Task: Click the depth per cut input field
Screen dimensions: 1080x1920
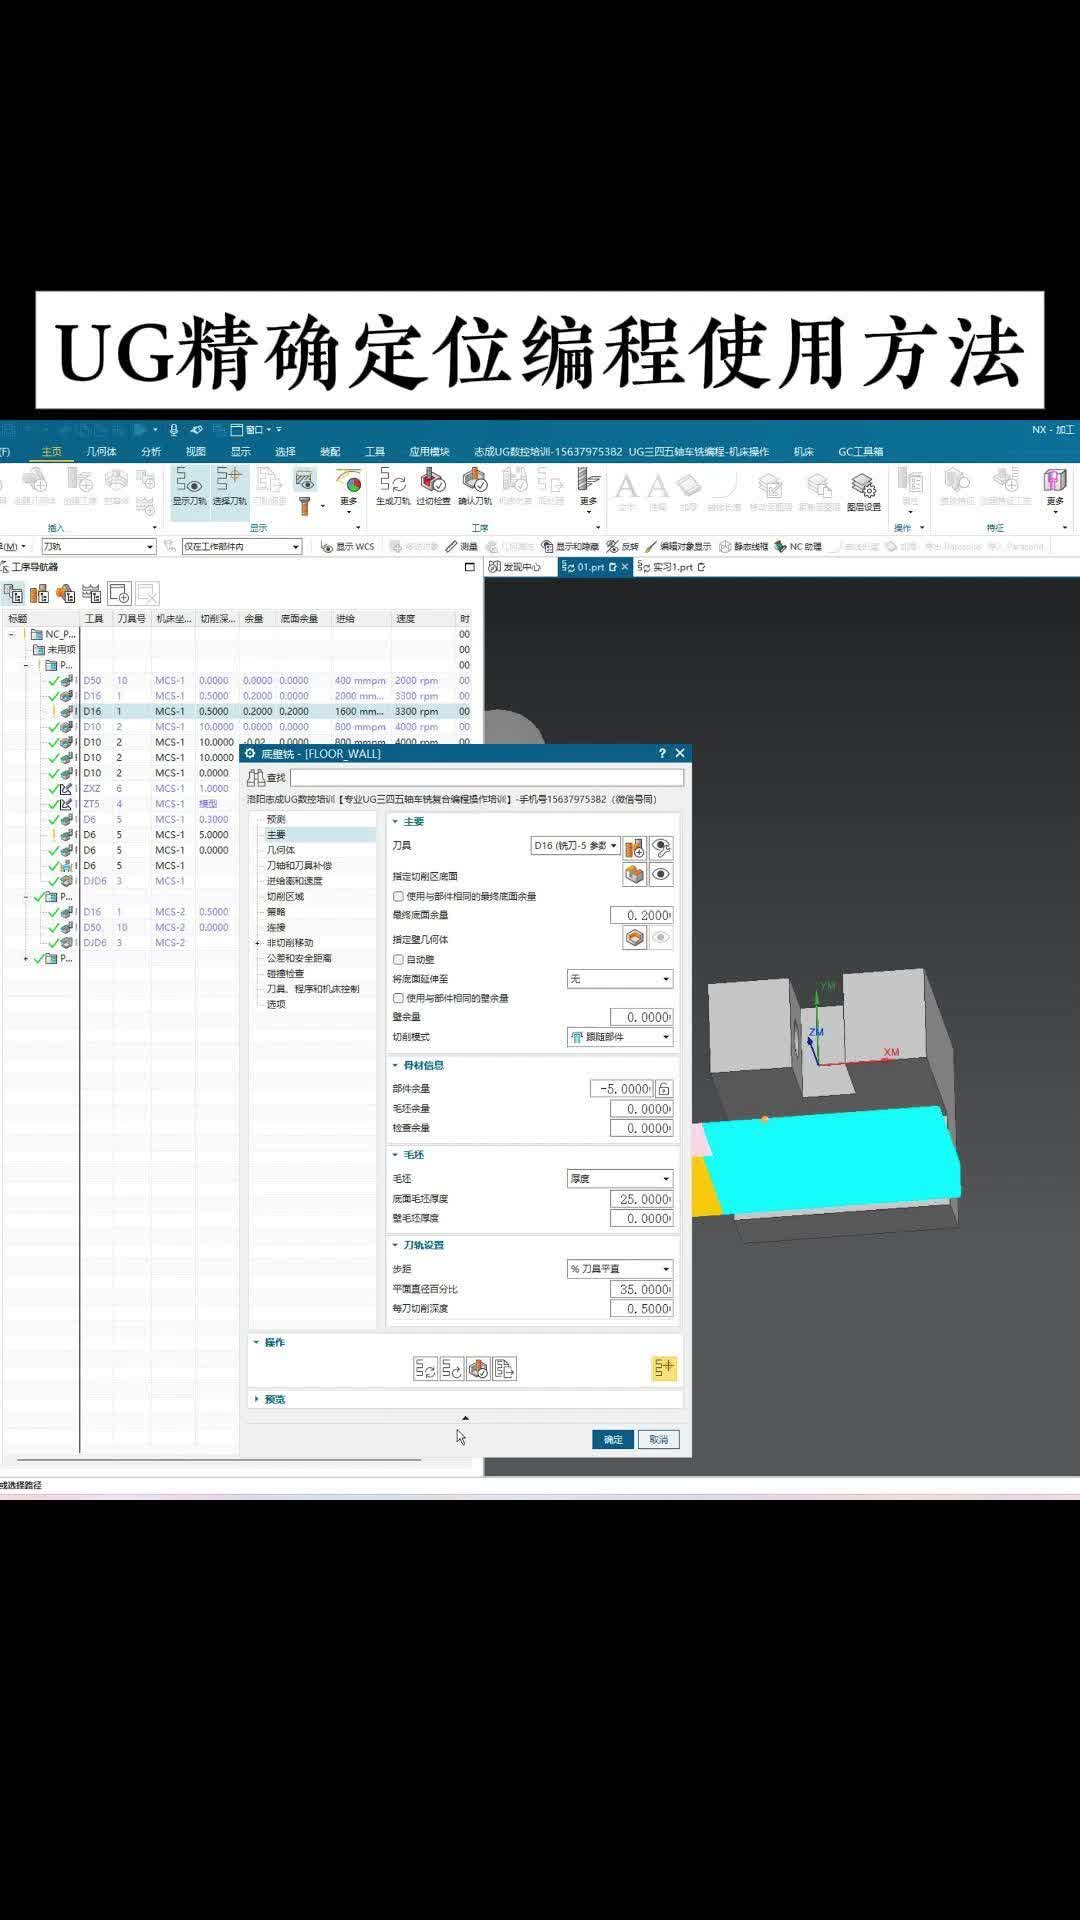Action: 641,1309
